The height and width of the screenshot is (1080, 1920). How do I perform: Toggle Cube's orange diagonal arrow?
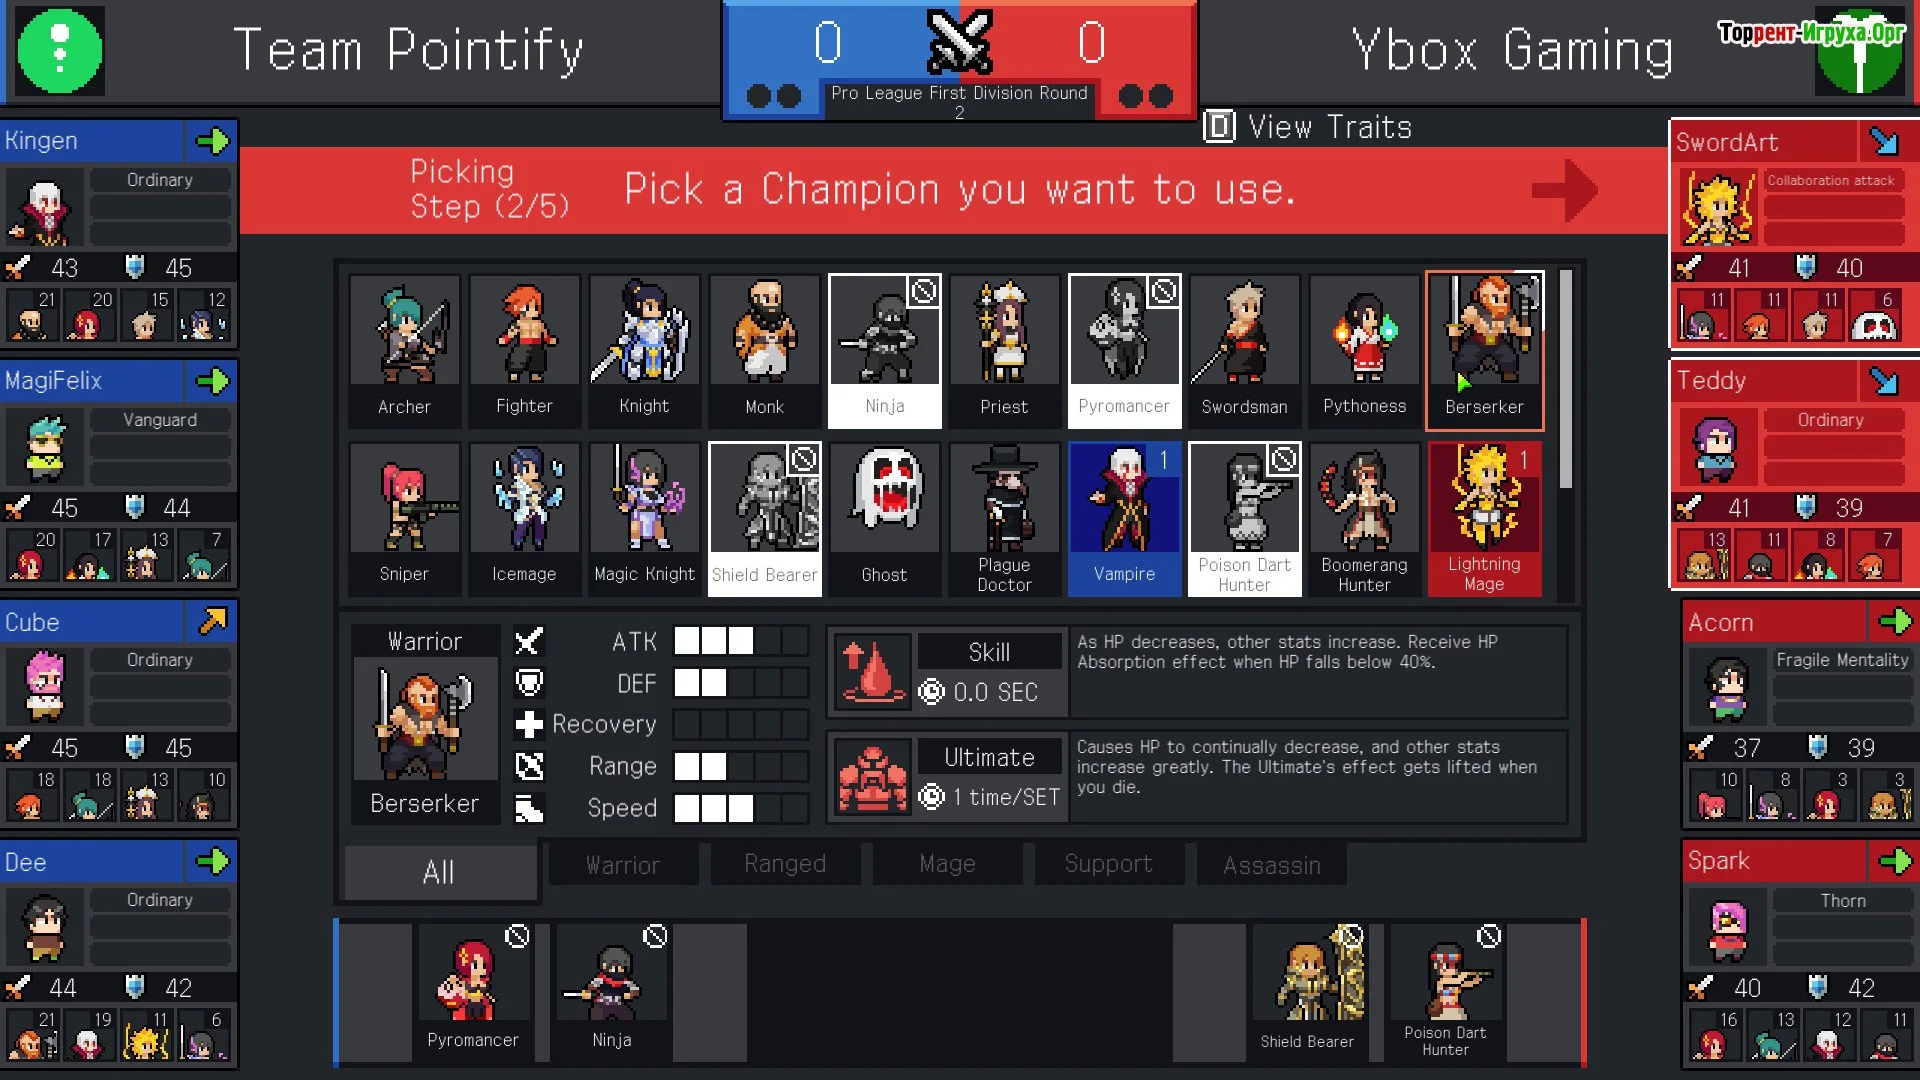[212, 621]
